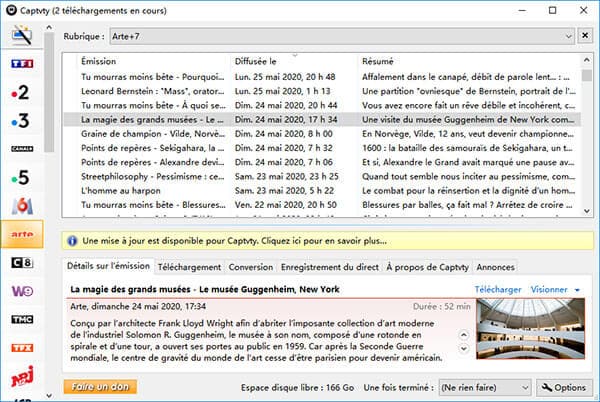Click the 'Faire un don' button
The height and width of the screenshot is (402, 600).
click(x=100, y=387)
